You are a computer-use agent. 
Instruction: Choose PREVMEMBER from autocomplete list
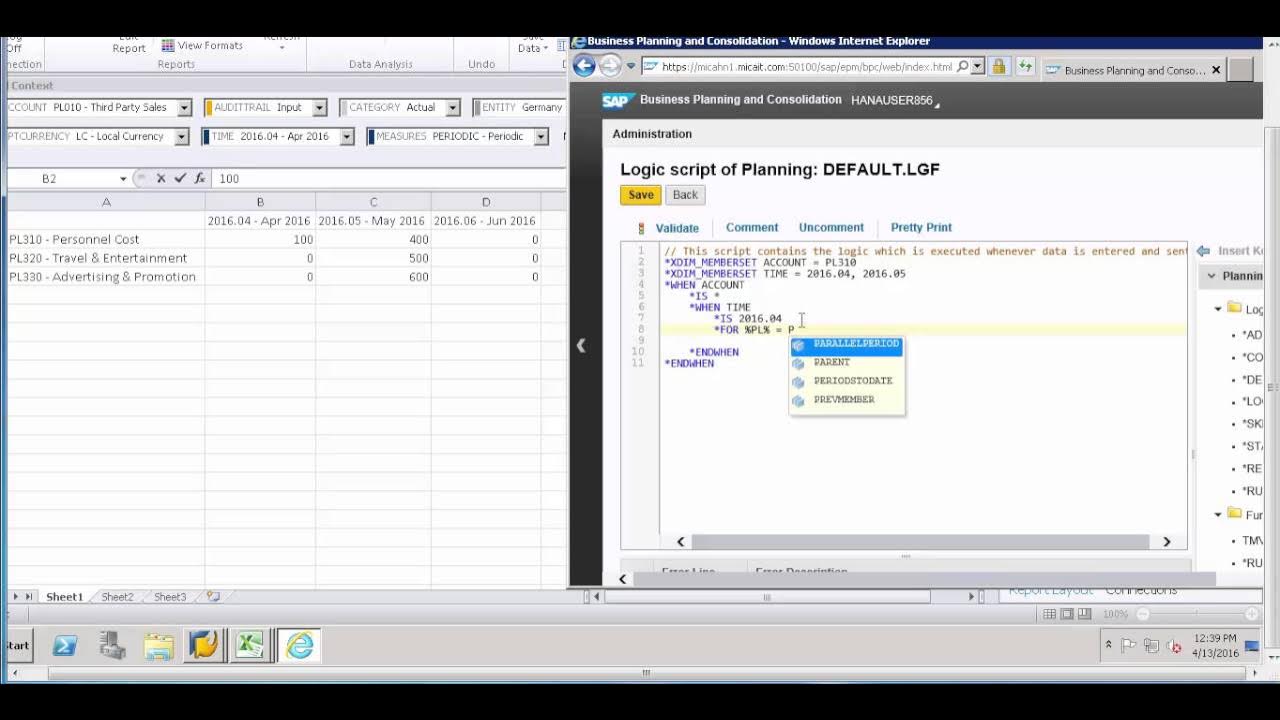click(847, 400)
